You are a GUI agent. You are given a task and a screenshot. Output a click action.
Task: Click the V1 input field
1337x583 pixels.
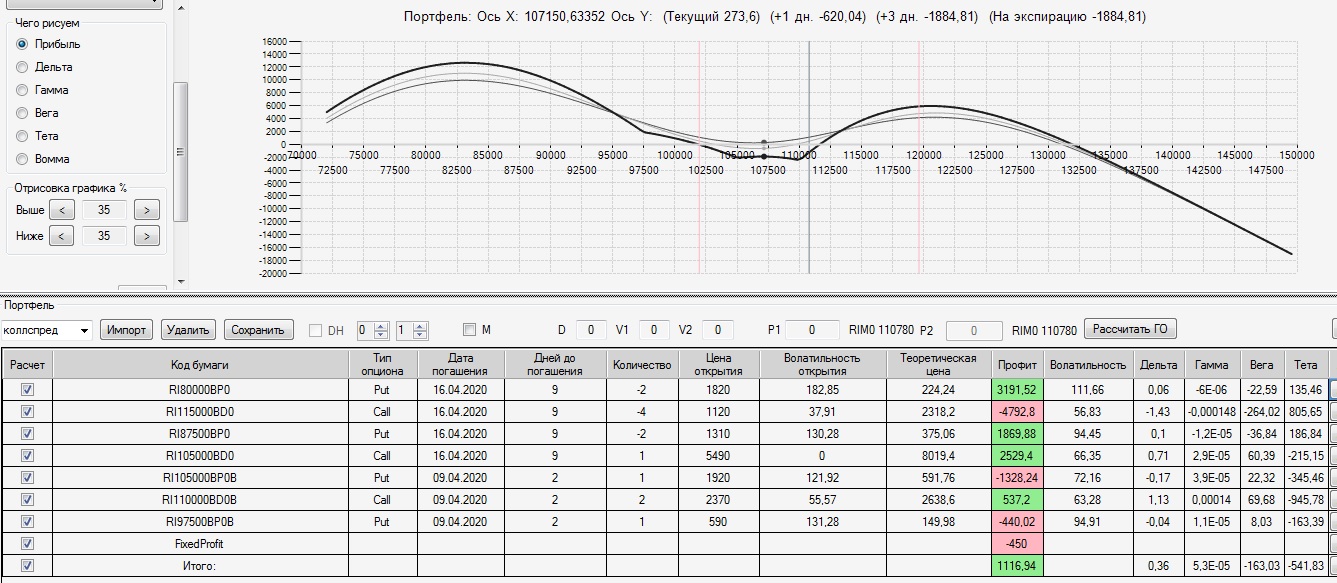654,330
